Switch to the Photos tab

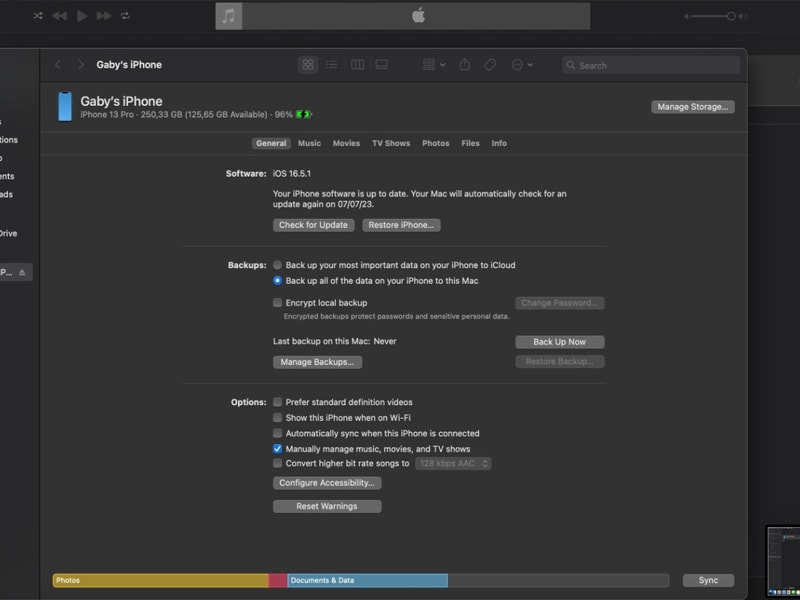pos(436,143)
